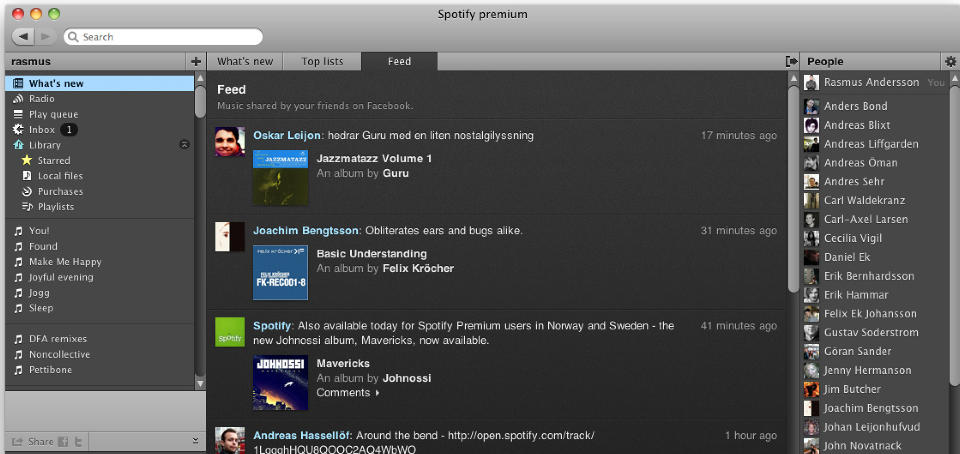Image resolution: width=960 pixels, height=454 pixels.
Task: Select Gustav Soderstrom in the People list
Action: point(876,333)
